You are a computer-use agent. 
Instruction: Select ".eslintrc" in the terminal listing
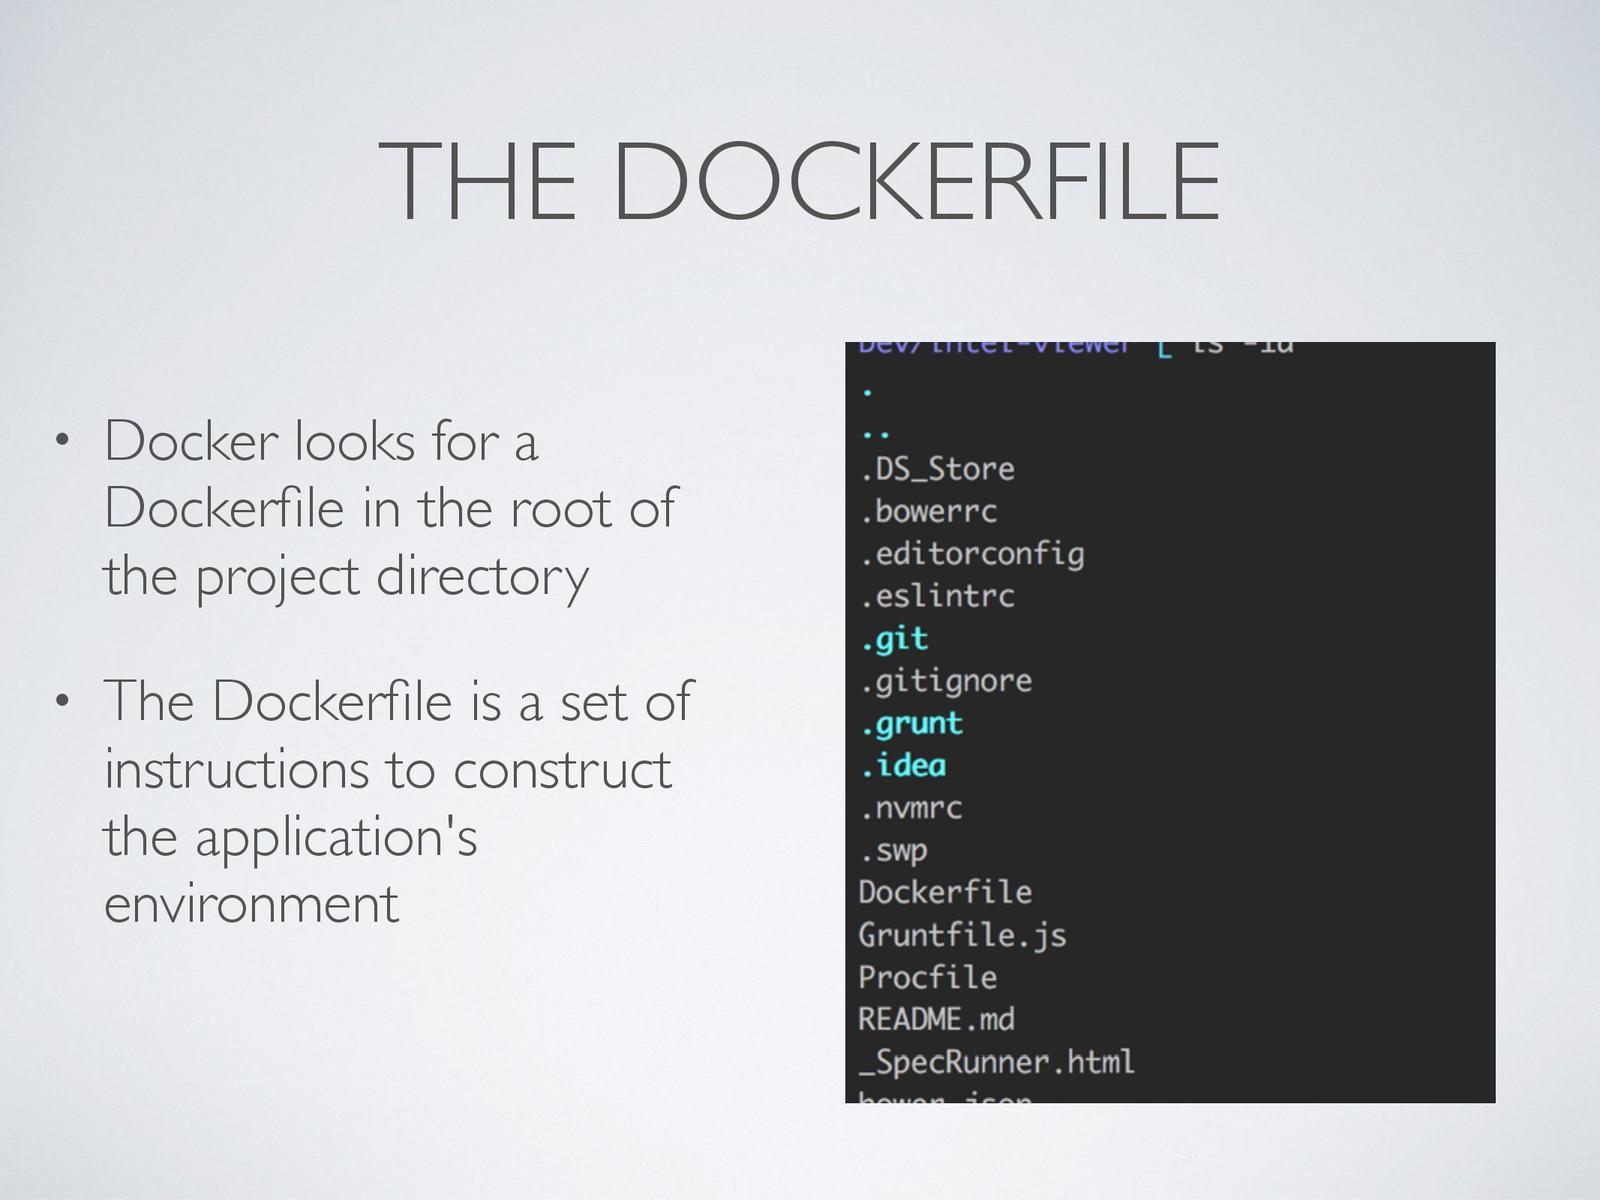pos(937,596)
